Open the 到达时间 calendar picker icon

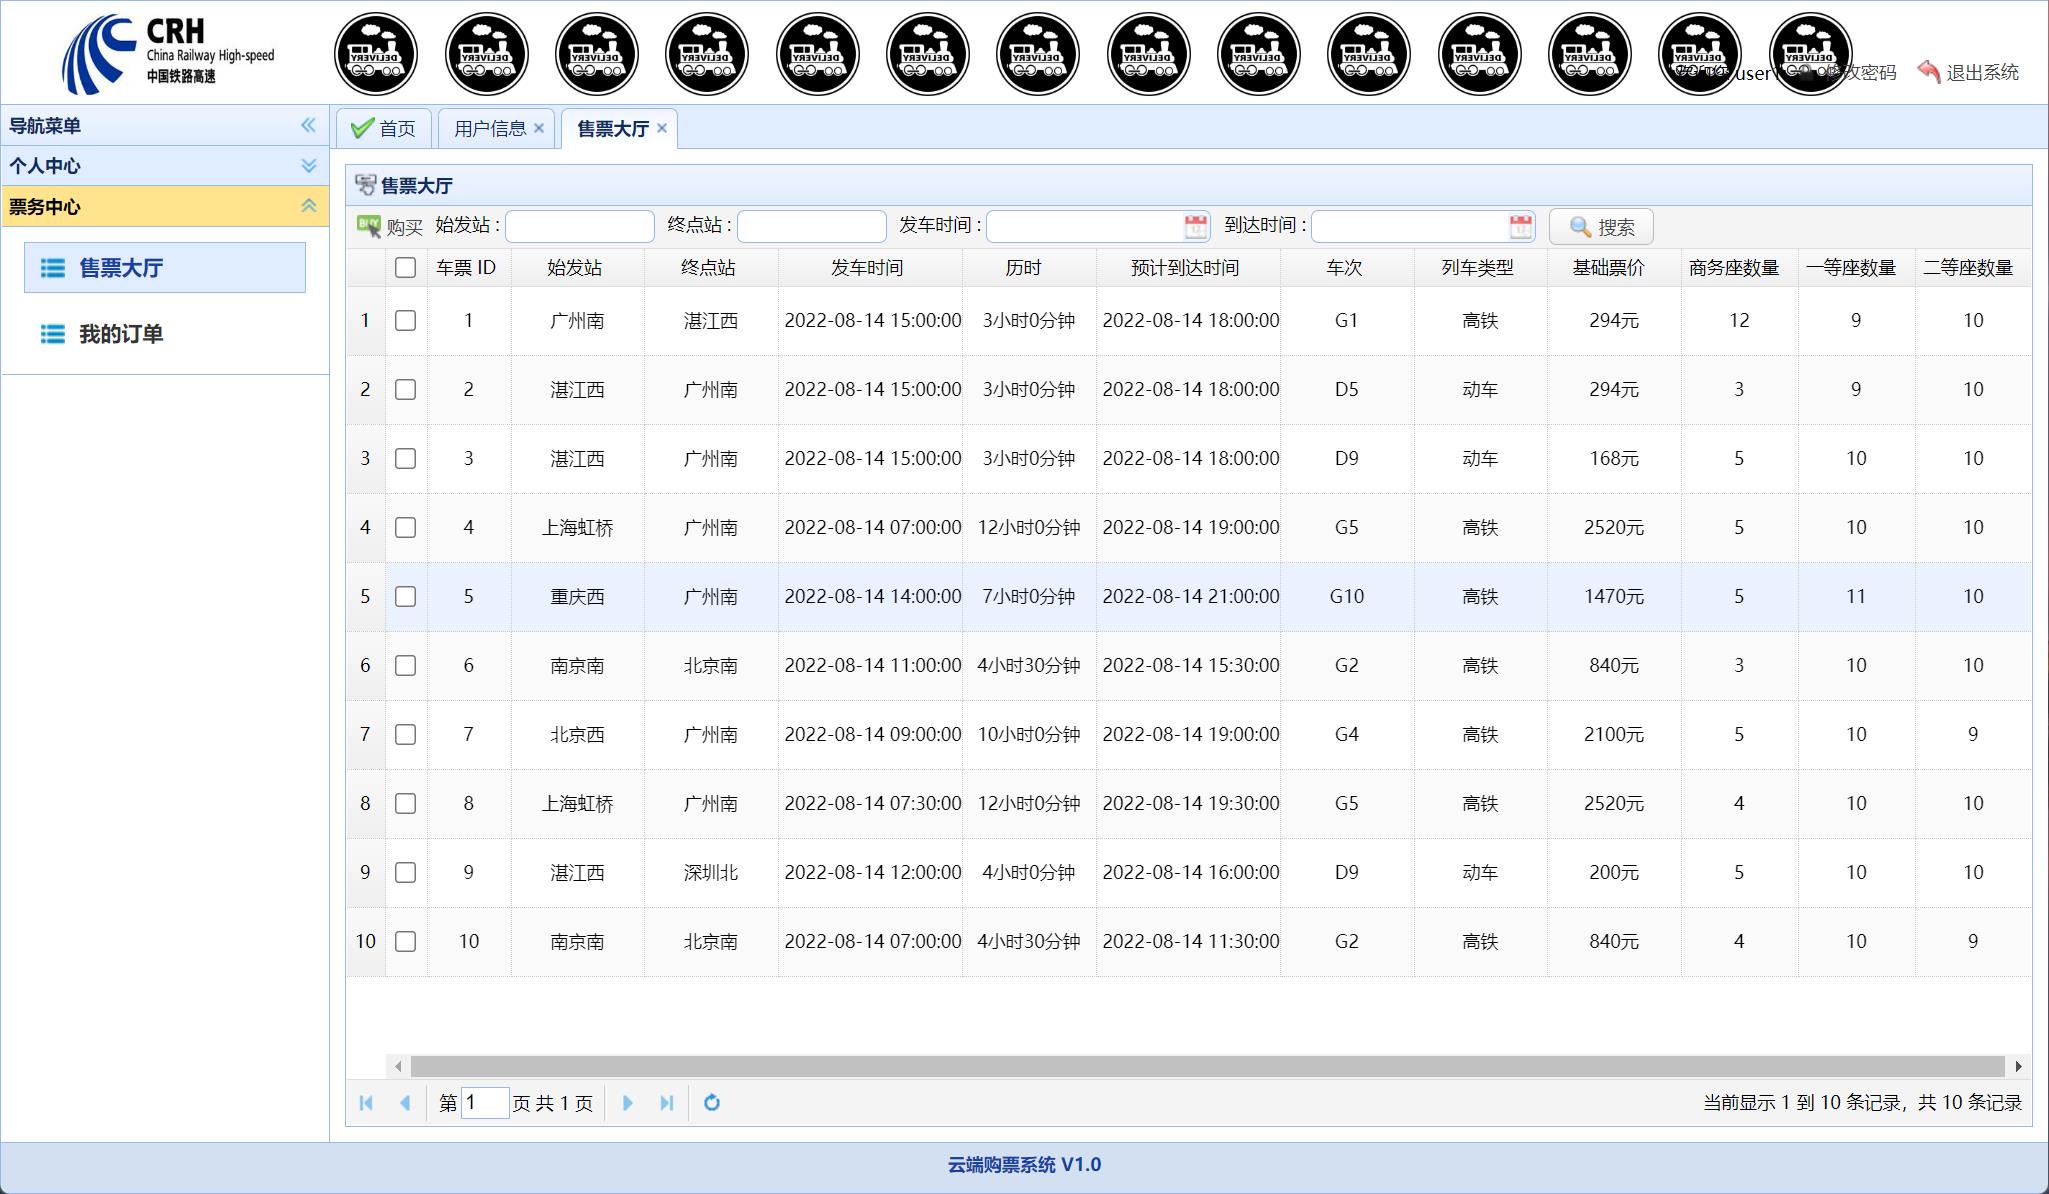coord(1520,227)
